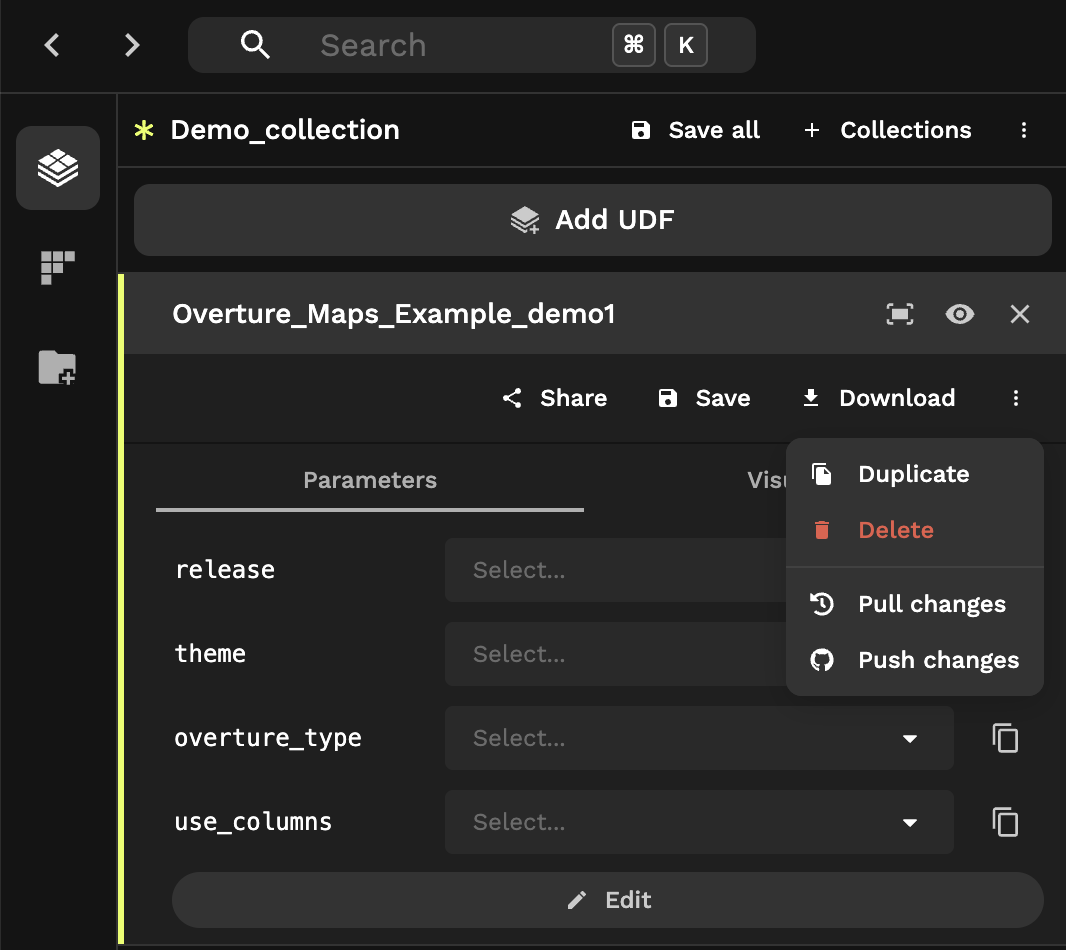Click the Demo_collection title

point(285,130)
